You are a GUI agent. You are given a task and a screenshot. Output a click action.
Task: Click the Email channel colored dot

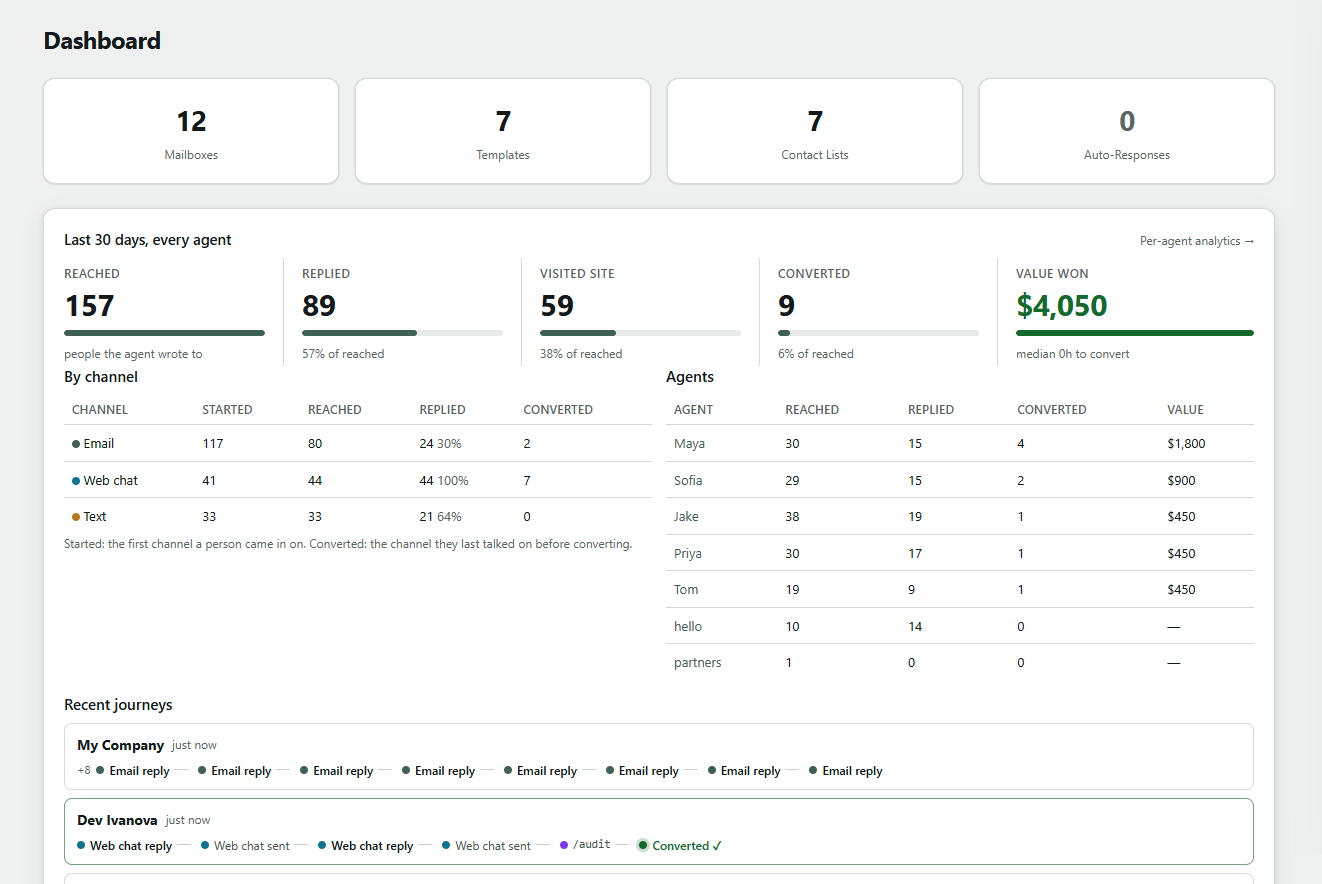coord(76,444)
